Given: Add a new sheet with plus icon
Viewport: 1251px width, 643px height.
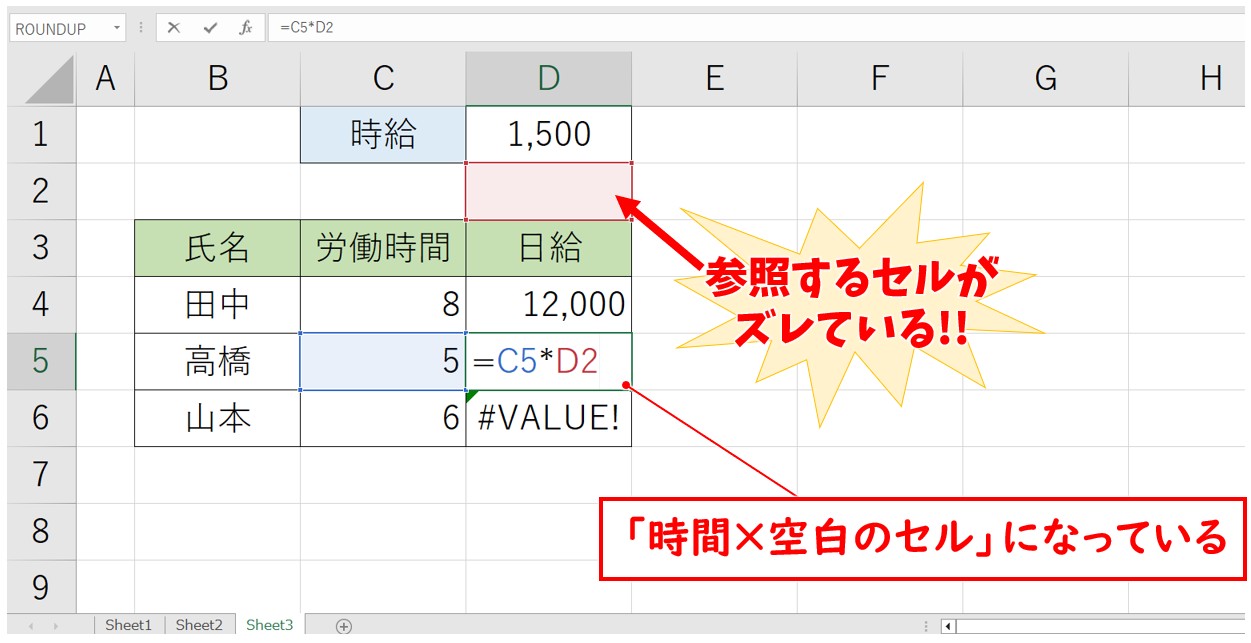Looking at the screenshot, I should (x=344, y=626).
